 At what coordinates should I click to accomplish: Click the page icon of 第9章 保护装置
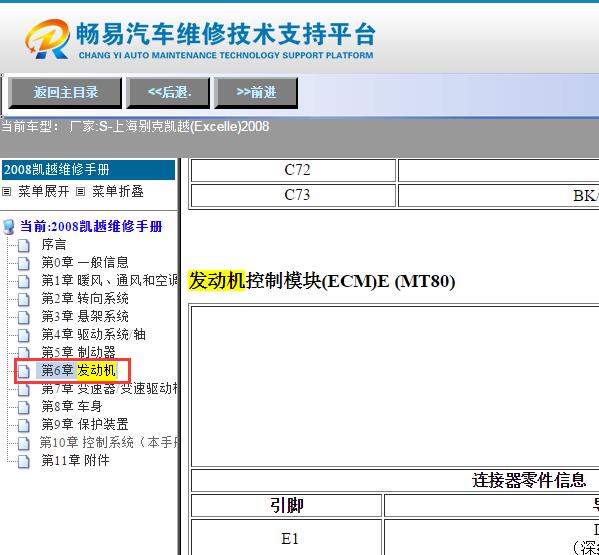click(x=24, y=425)
